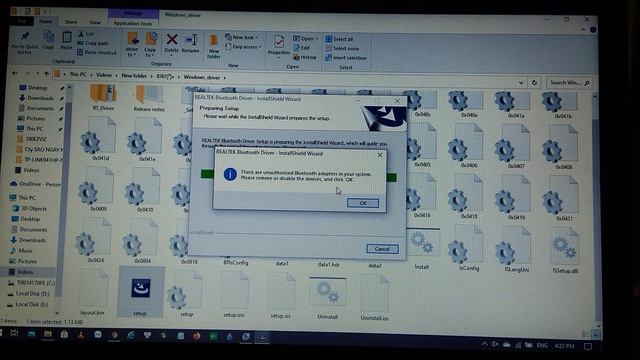Image resolution: width=640 pixels, height=360 pixels.
Task: Expand the Open button dropdown in ribbon
Action: coord(317,39)
